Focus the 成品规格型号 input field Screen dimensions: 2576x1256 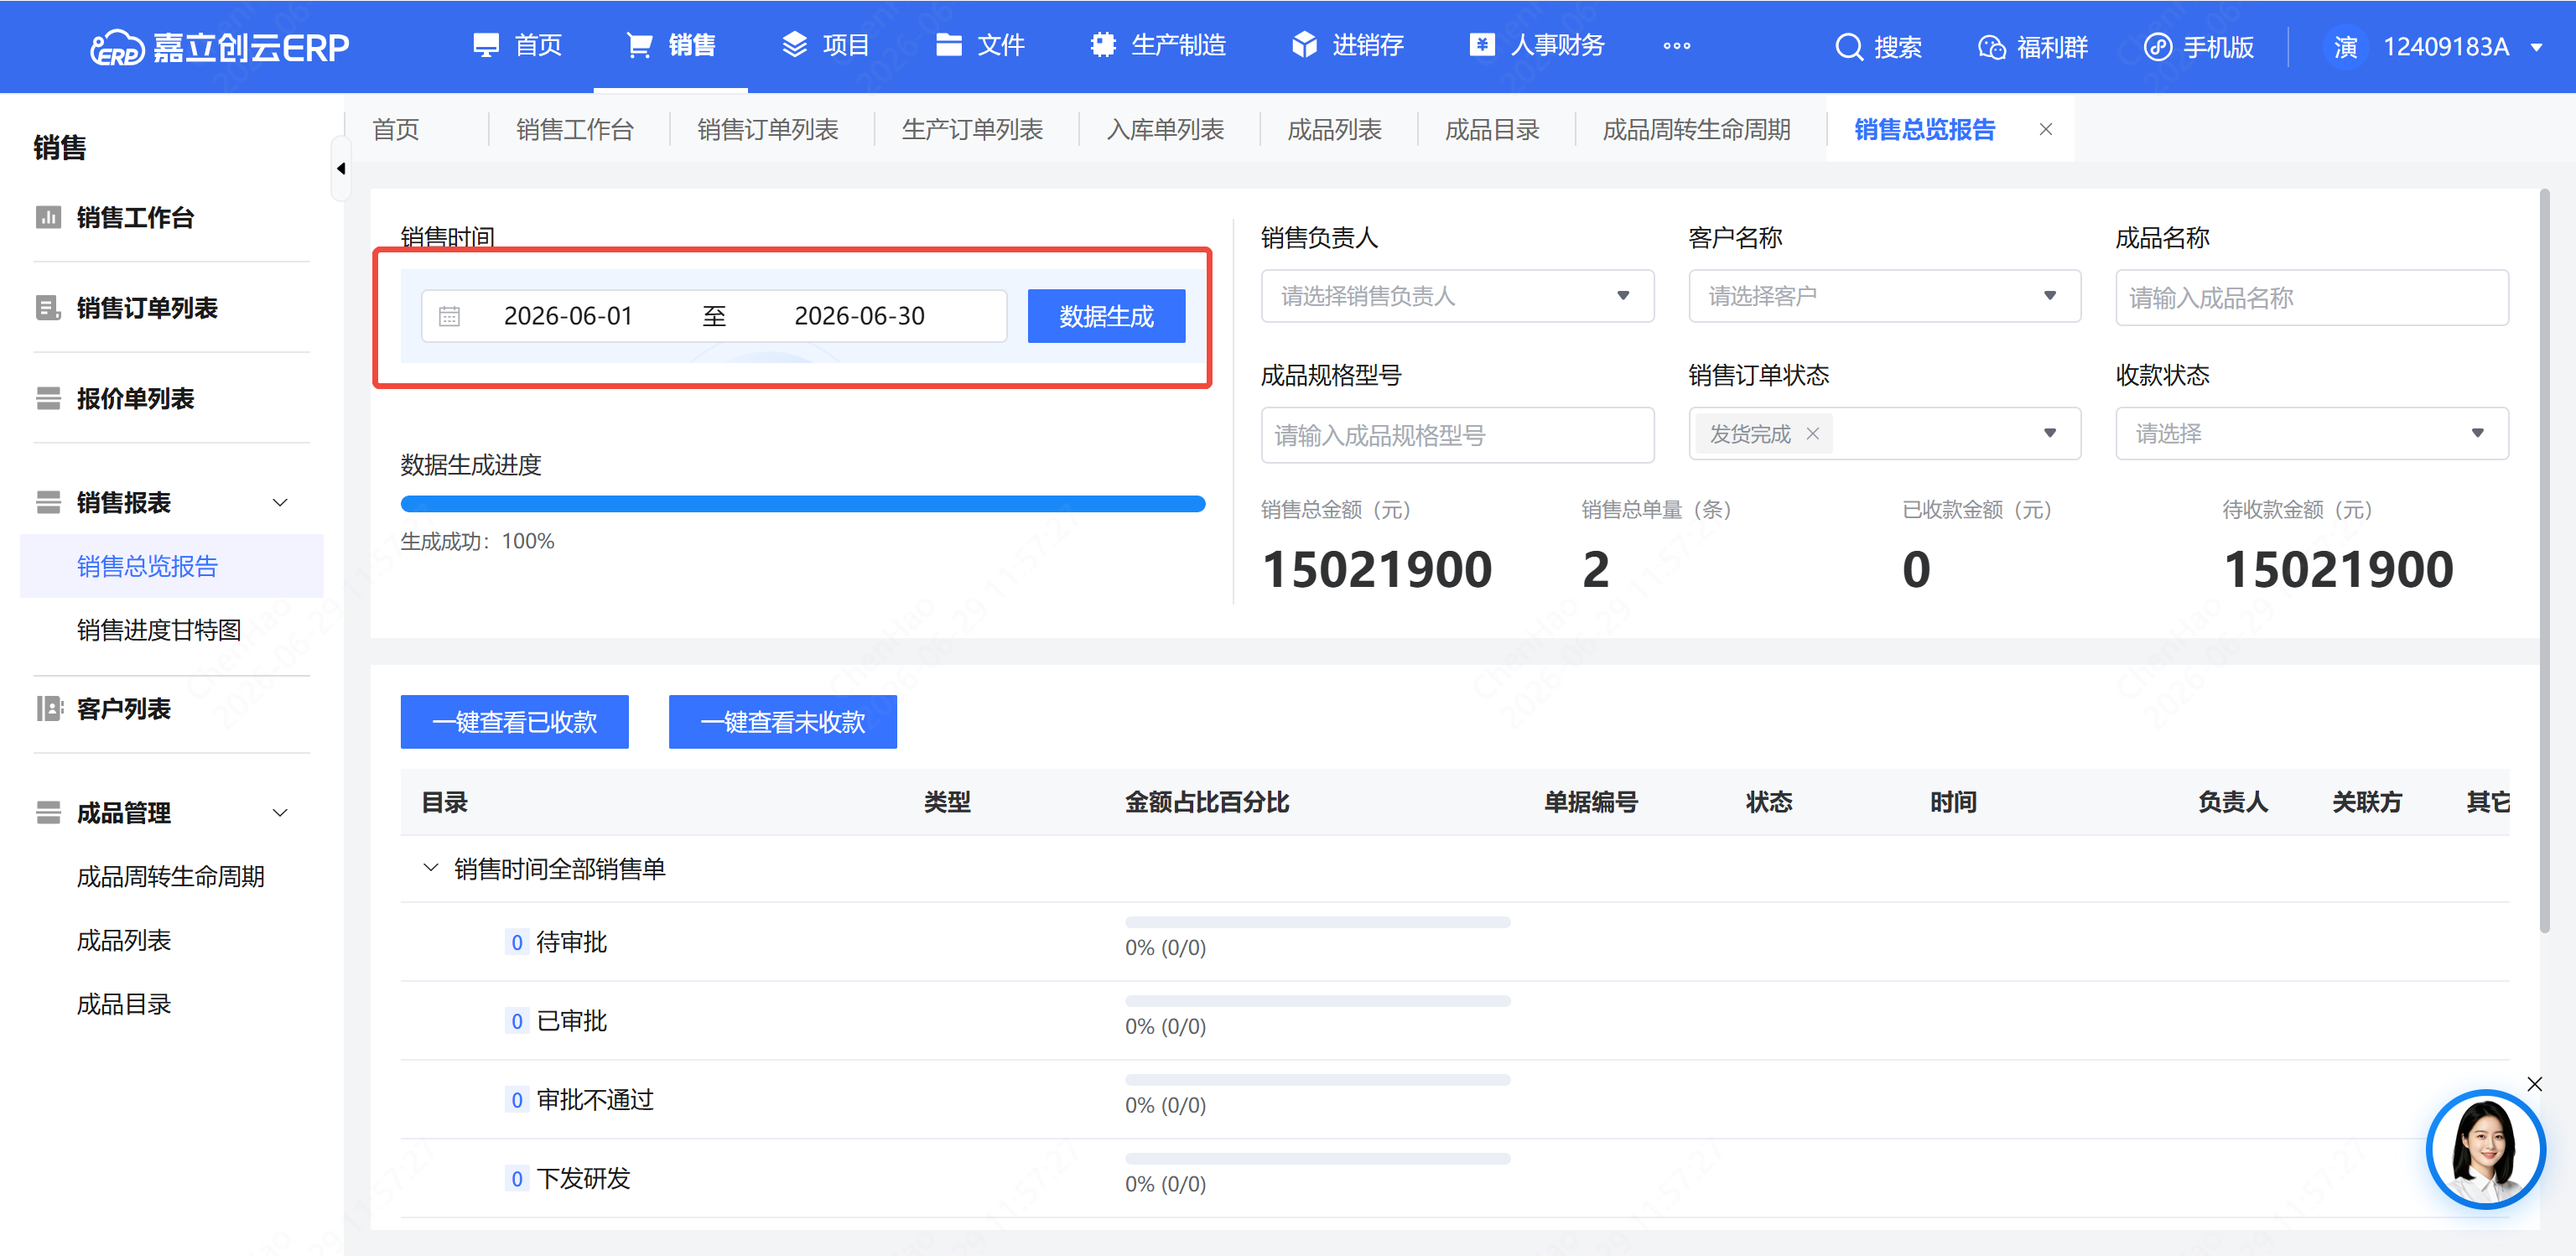(1457, 434)
